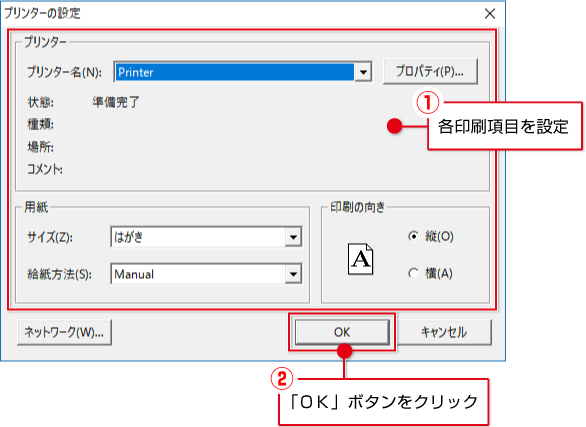Viewport: 586px width, 427px height.
Task: Click the キャンセル button
Action: 444,332
